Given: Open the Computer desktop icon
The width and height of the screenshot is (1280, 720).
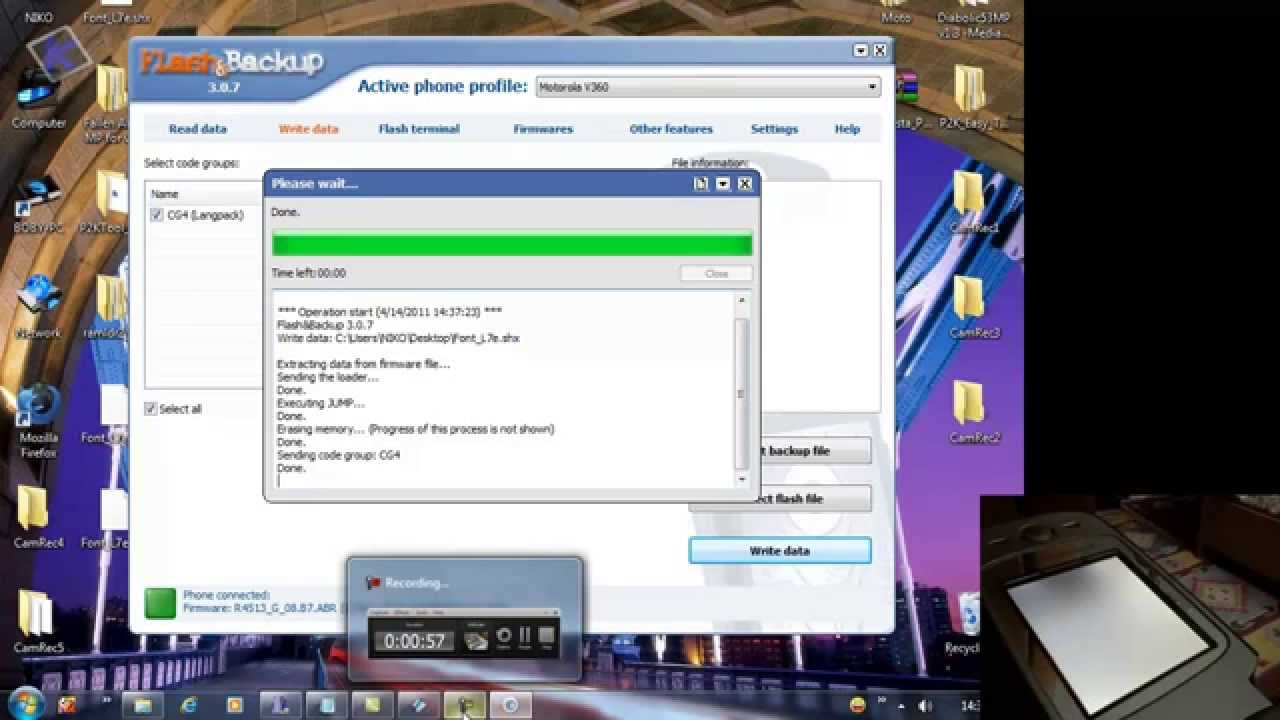Looking at the screenshot, I should [38, 100].
